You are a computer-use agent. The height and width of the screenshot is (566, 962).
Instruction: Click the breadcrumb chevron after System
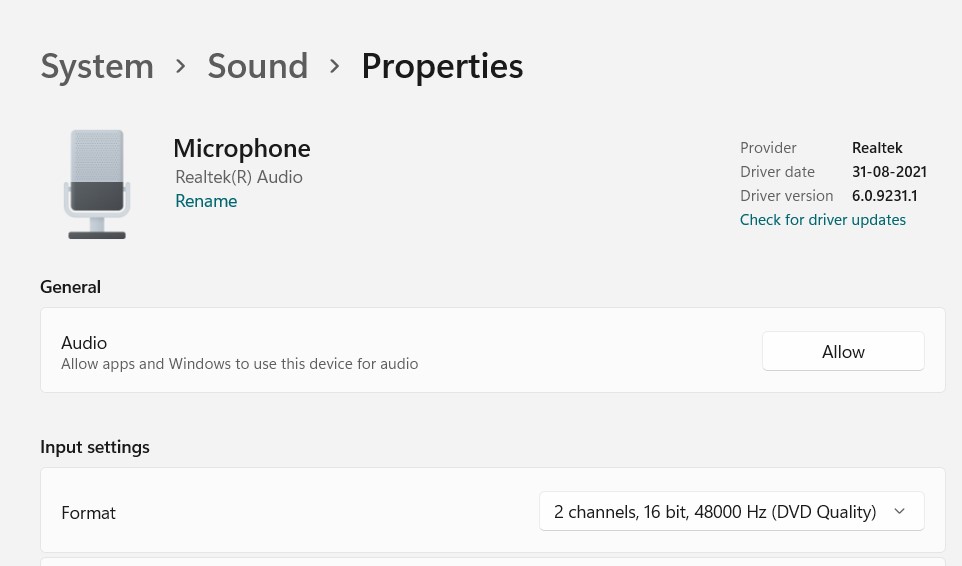tap(180, 66)
